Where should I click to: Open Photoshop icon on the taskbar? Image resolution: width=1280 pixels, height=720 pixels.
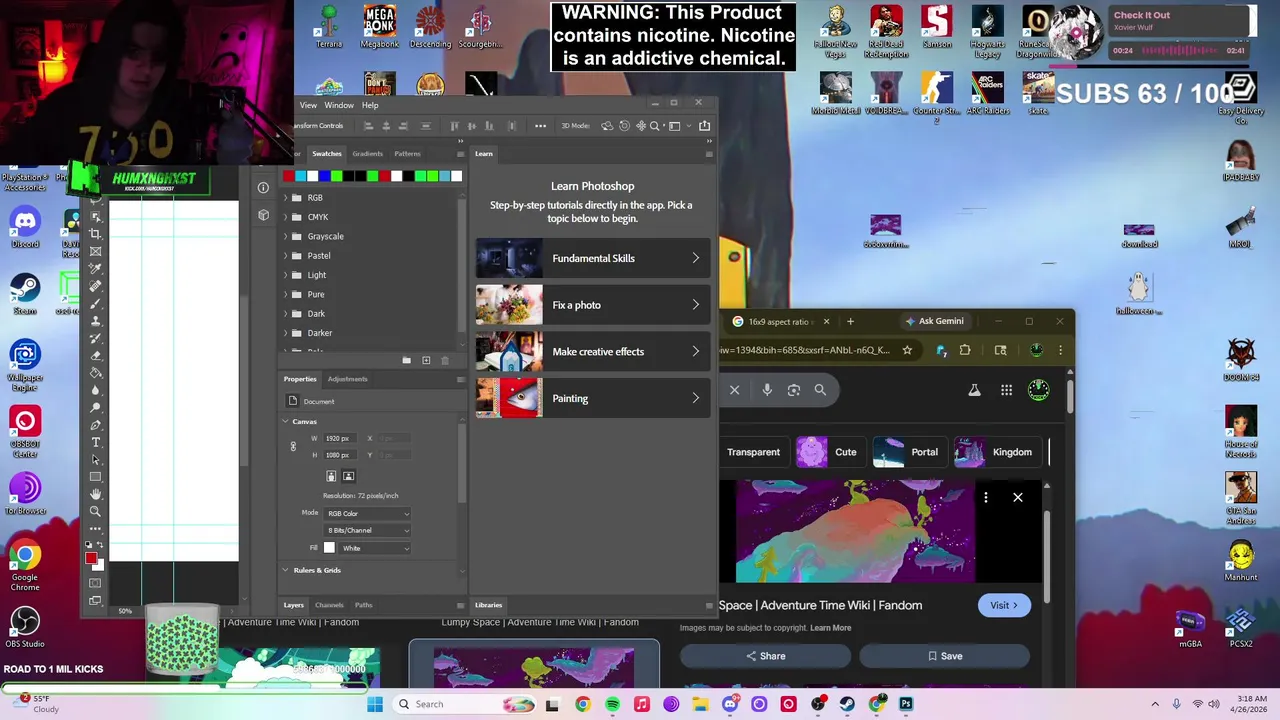906,704
